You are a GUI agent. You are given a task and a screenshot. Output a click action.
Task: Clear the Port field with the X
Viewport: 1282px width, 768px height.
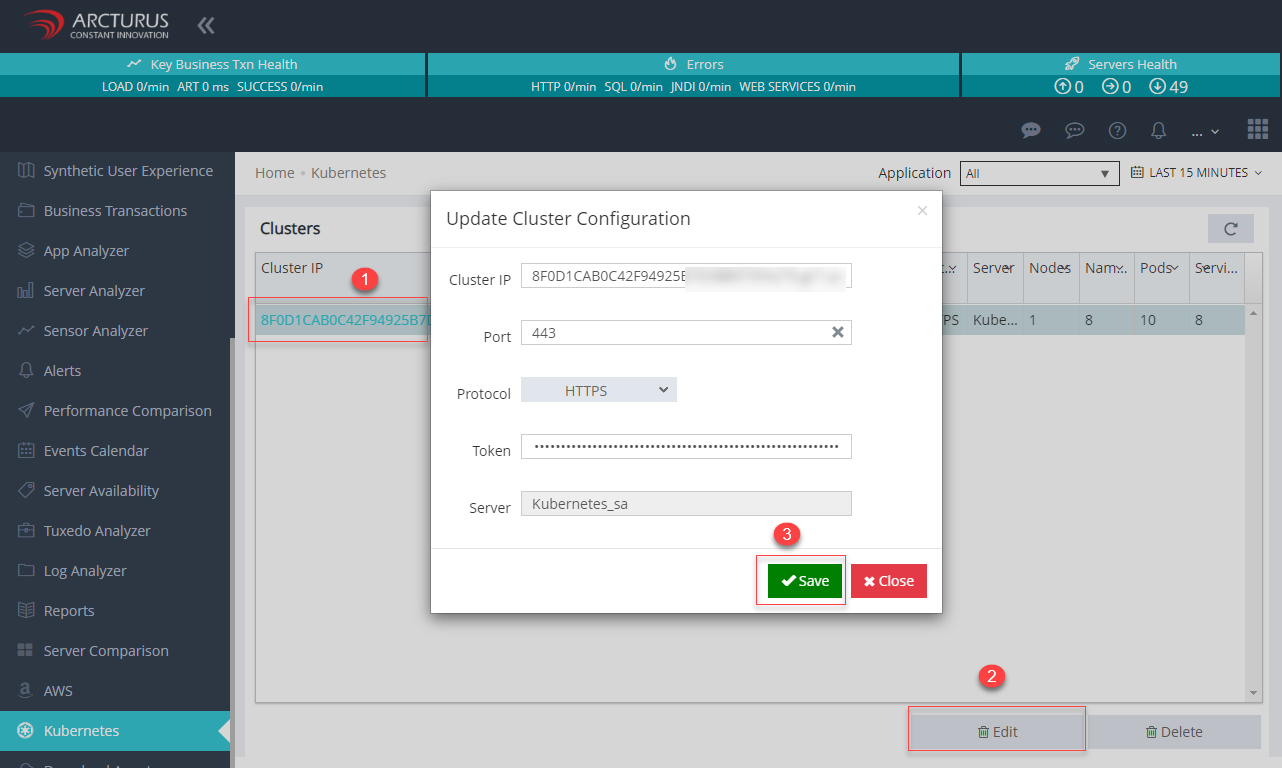tap(838, 332)
